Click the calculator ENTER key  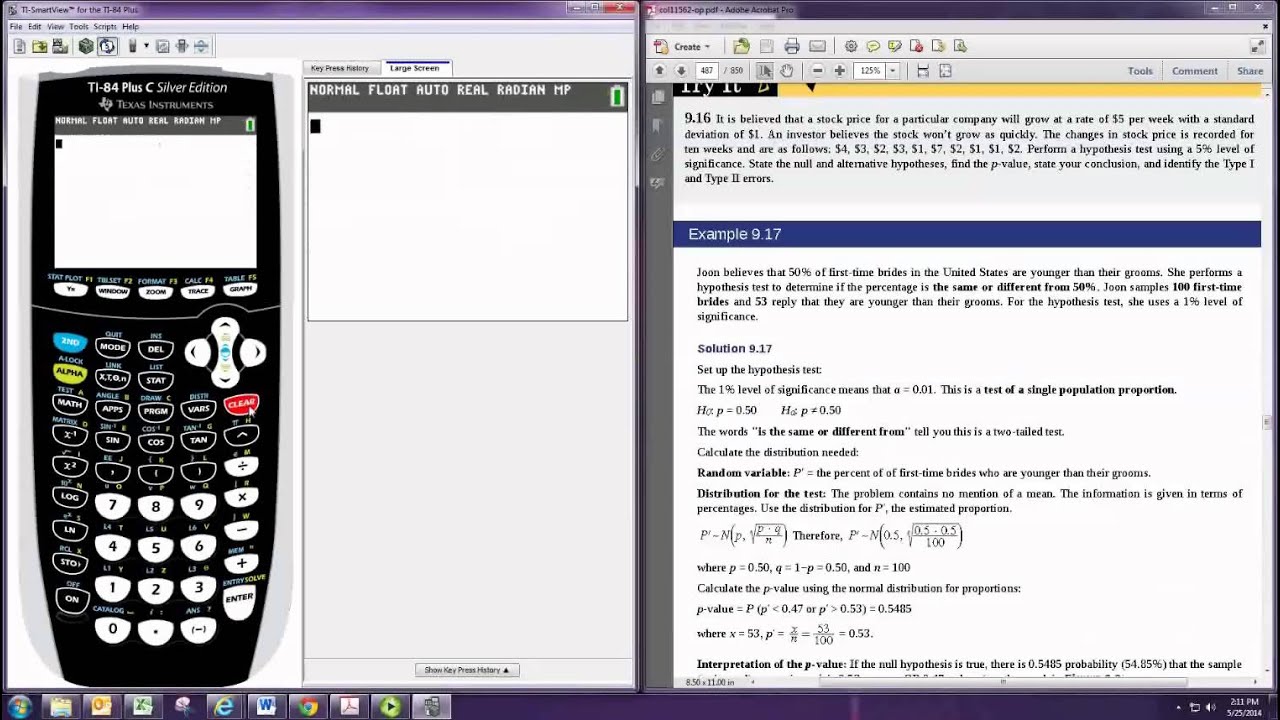pyautogui.click(x=240, y=597)
